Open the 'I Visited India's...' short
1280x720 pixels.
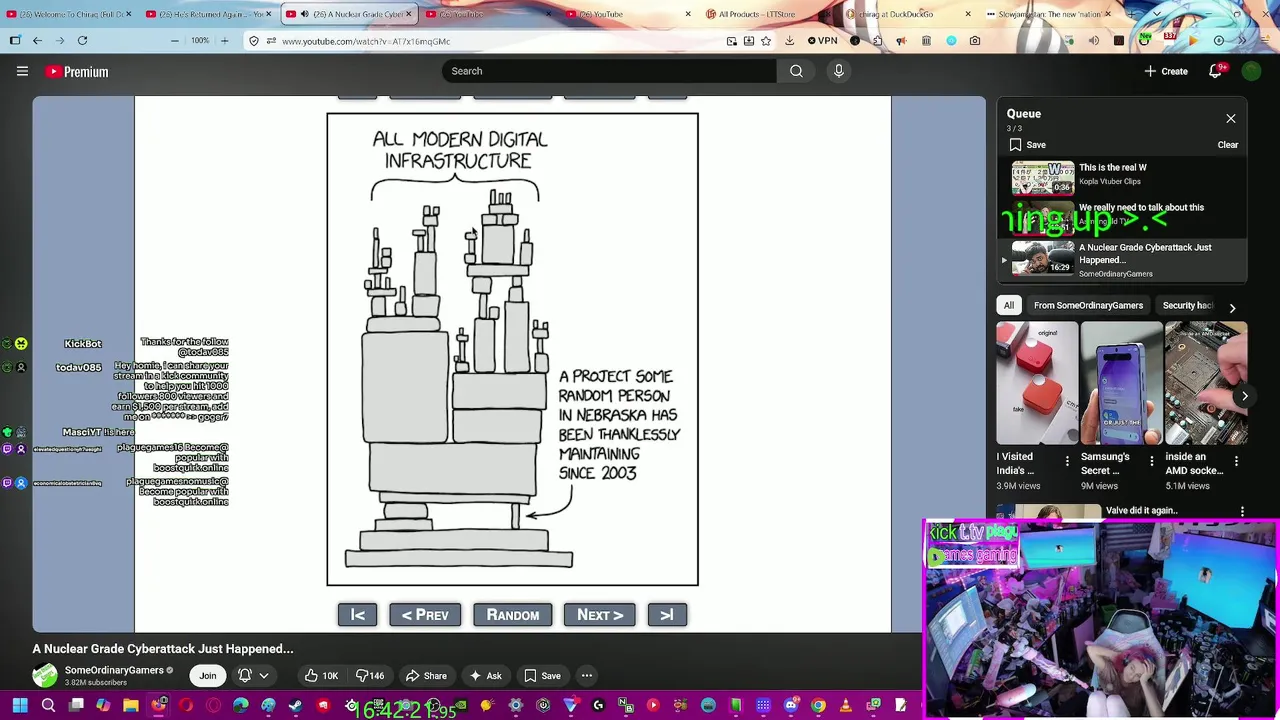(1037, 383)
